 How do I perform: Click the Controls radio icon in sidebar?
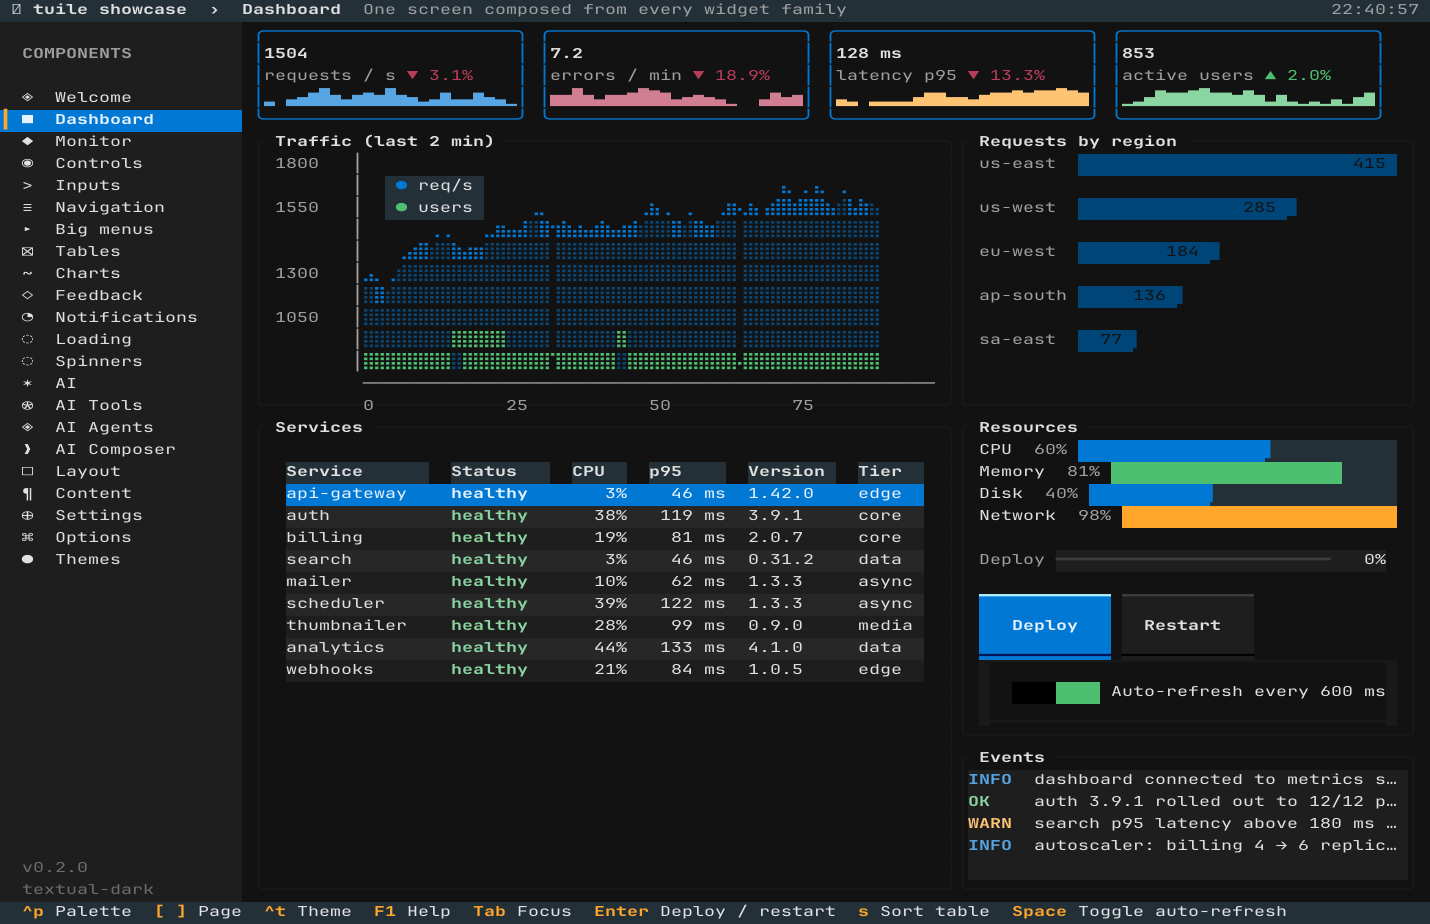pos(28,163)
